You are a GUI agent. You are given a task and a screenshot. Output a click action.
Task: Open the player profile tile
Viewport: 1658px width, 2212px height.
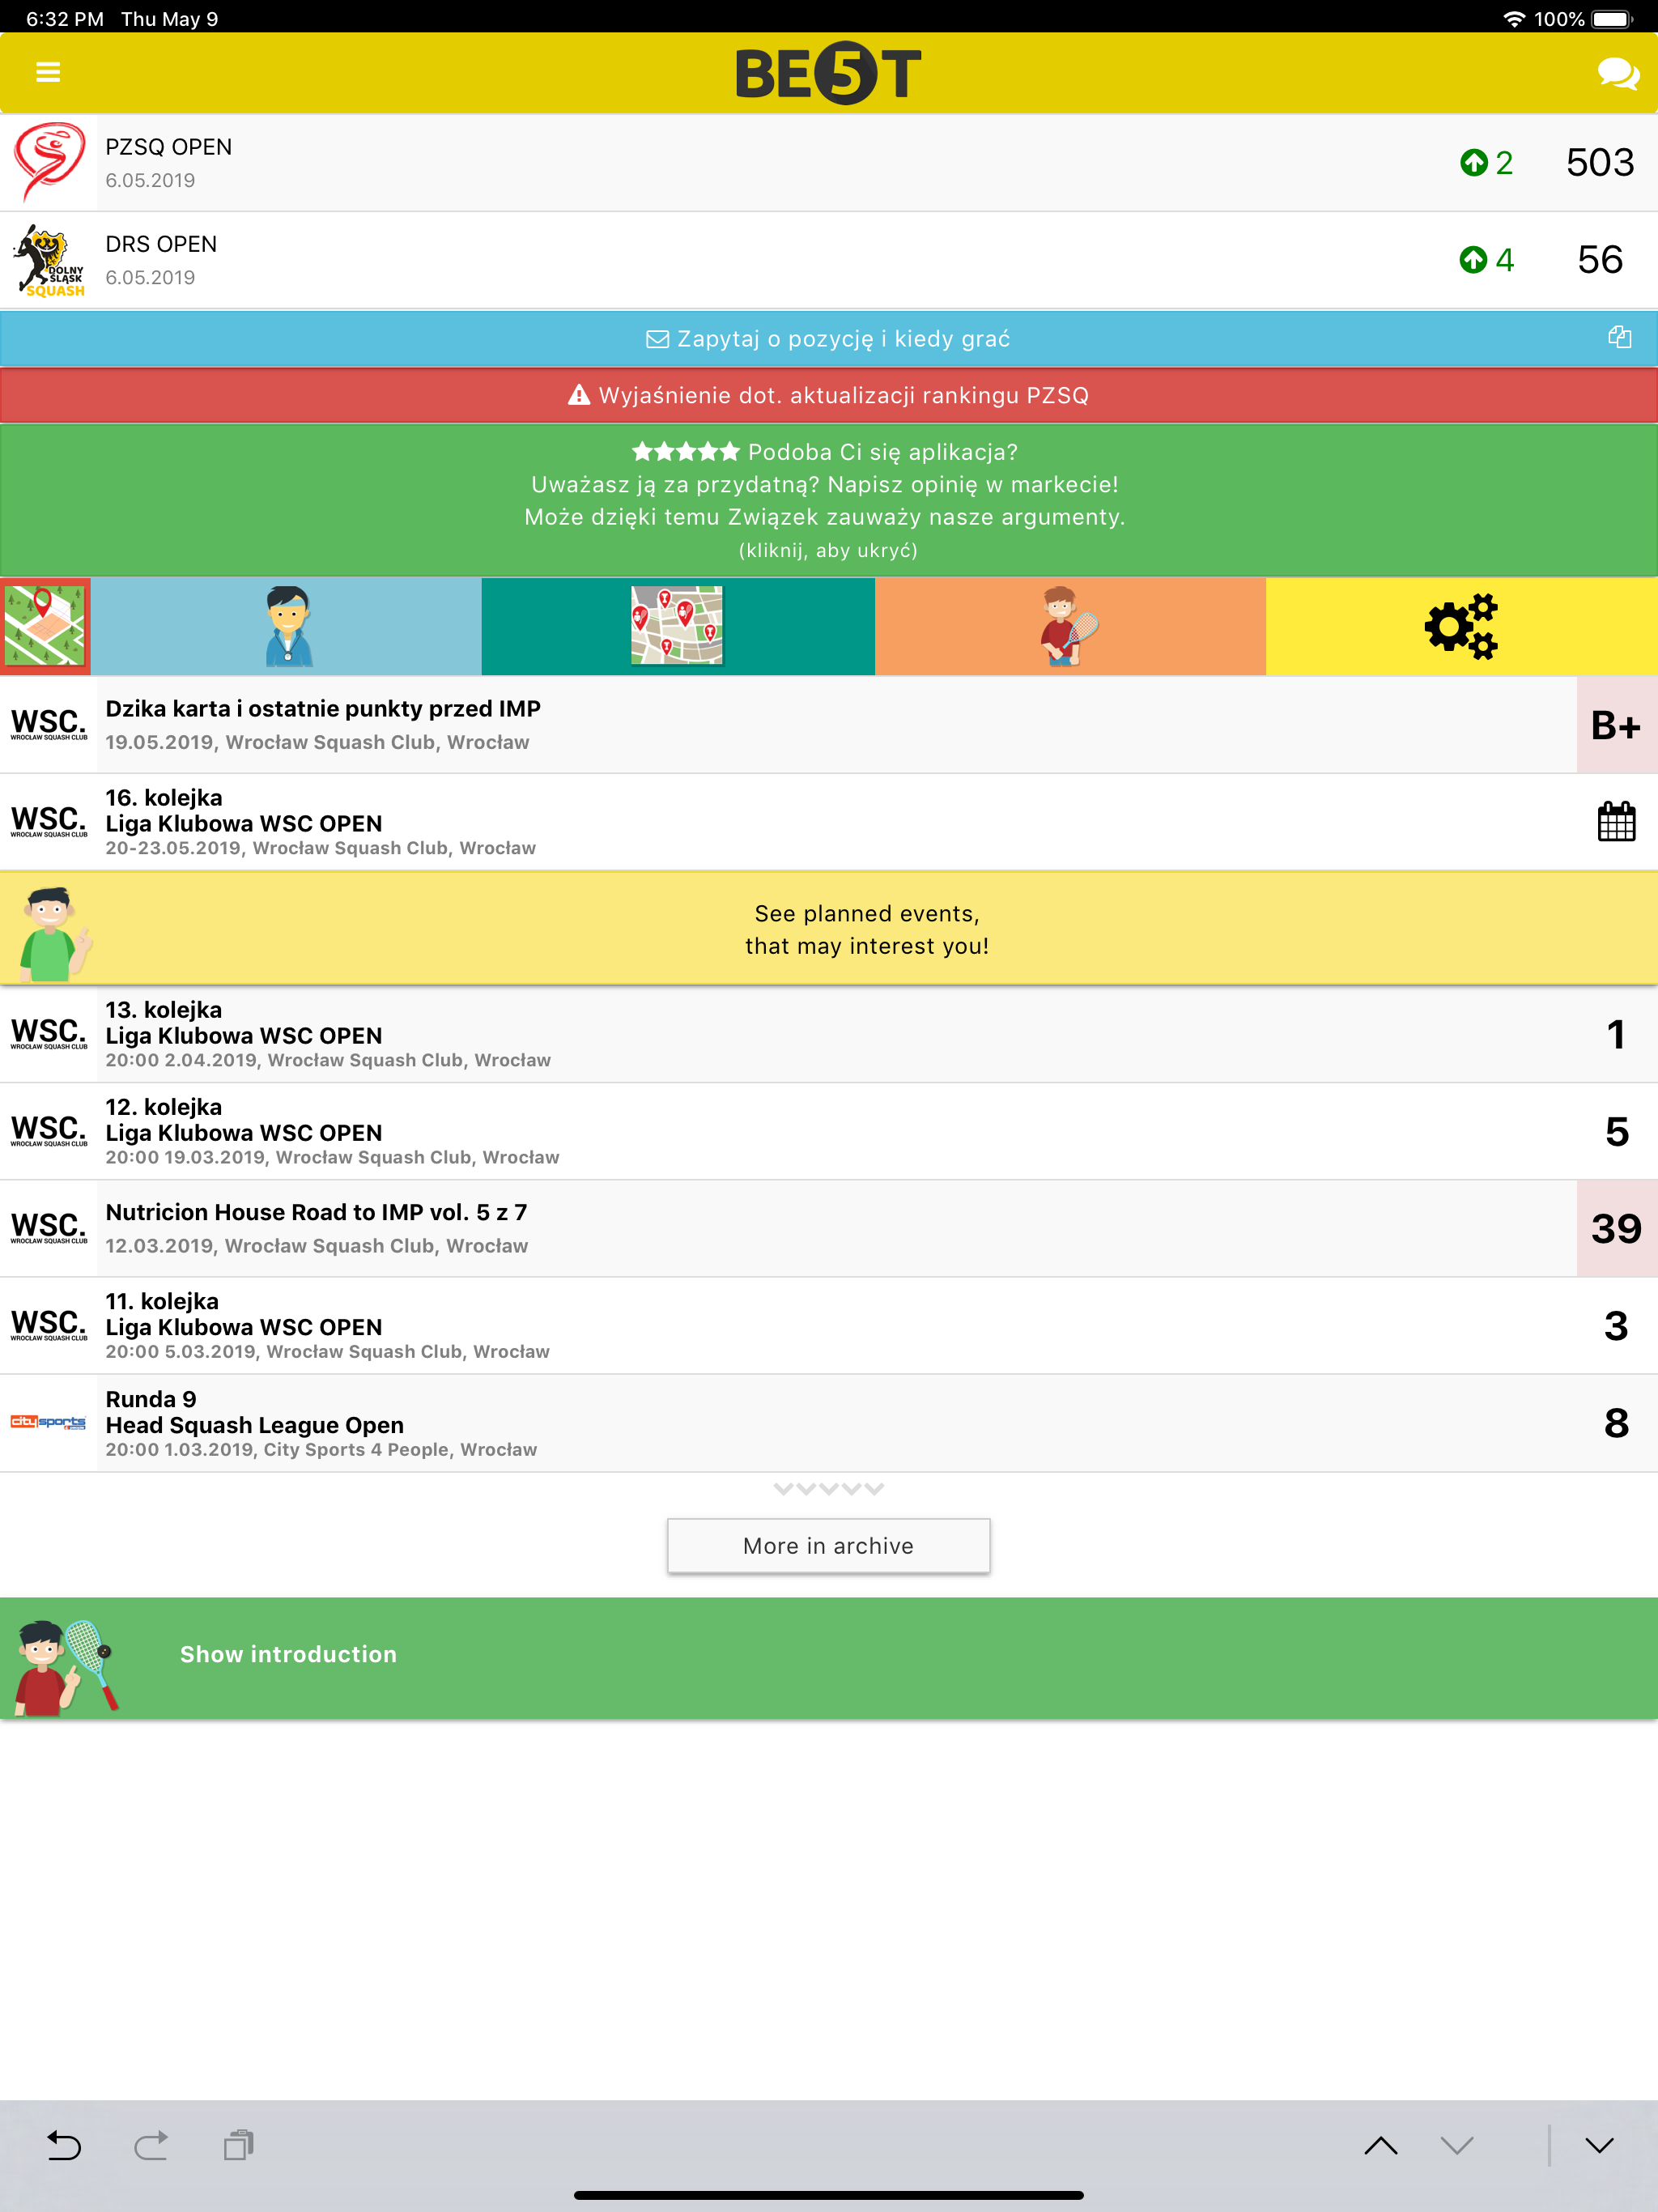(x=287, y=626)
